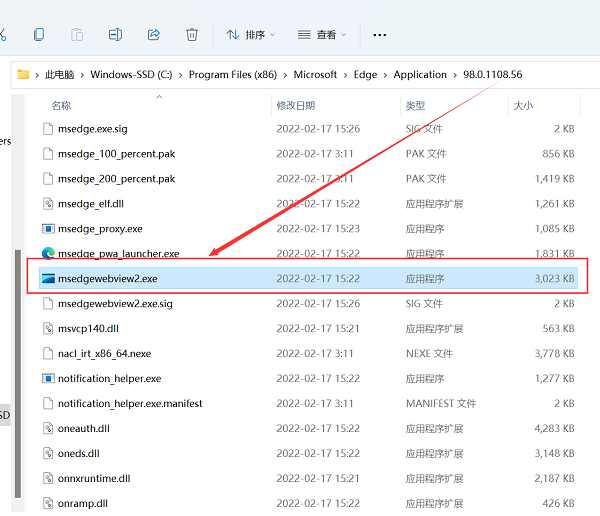
Task: Click the notification_helper.exe file icon
Action: coord(48,379)
